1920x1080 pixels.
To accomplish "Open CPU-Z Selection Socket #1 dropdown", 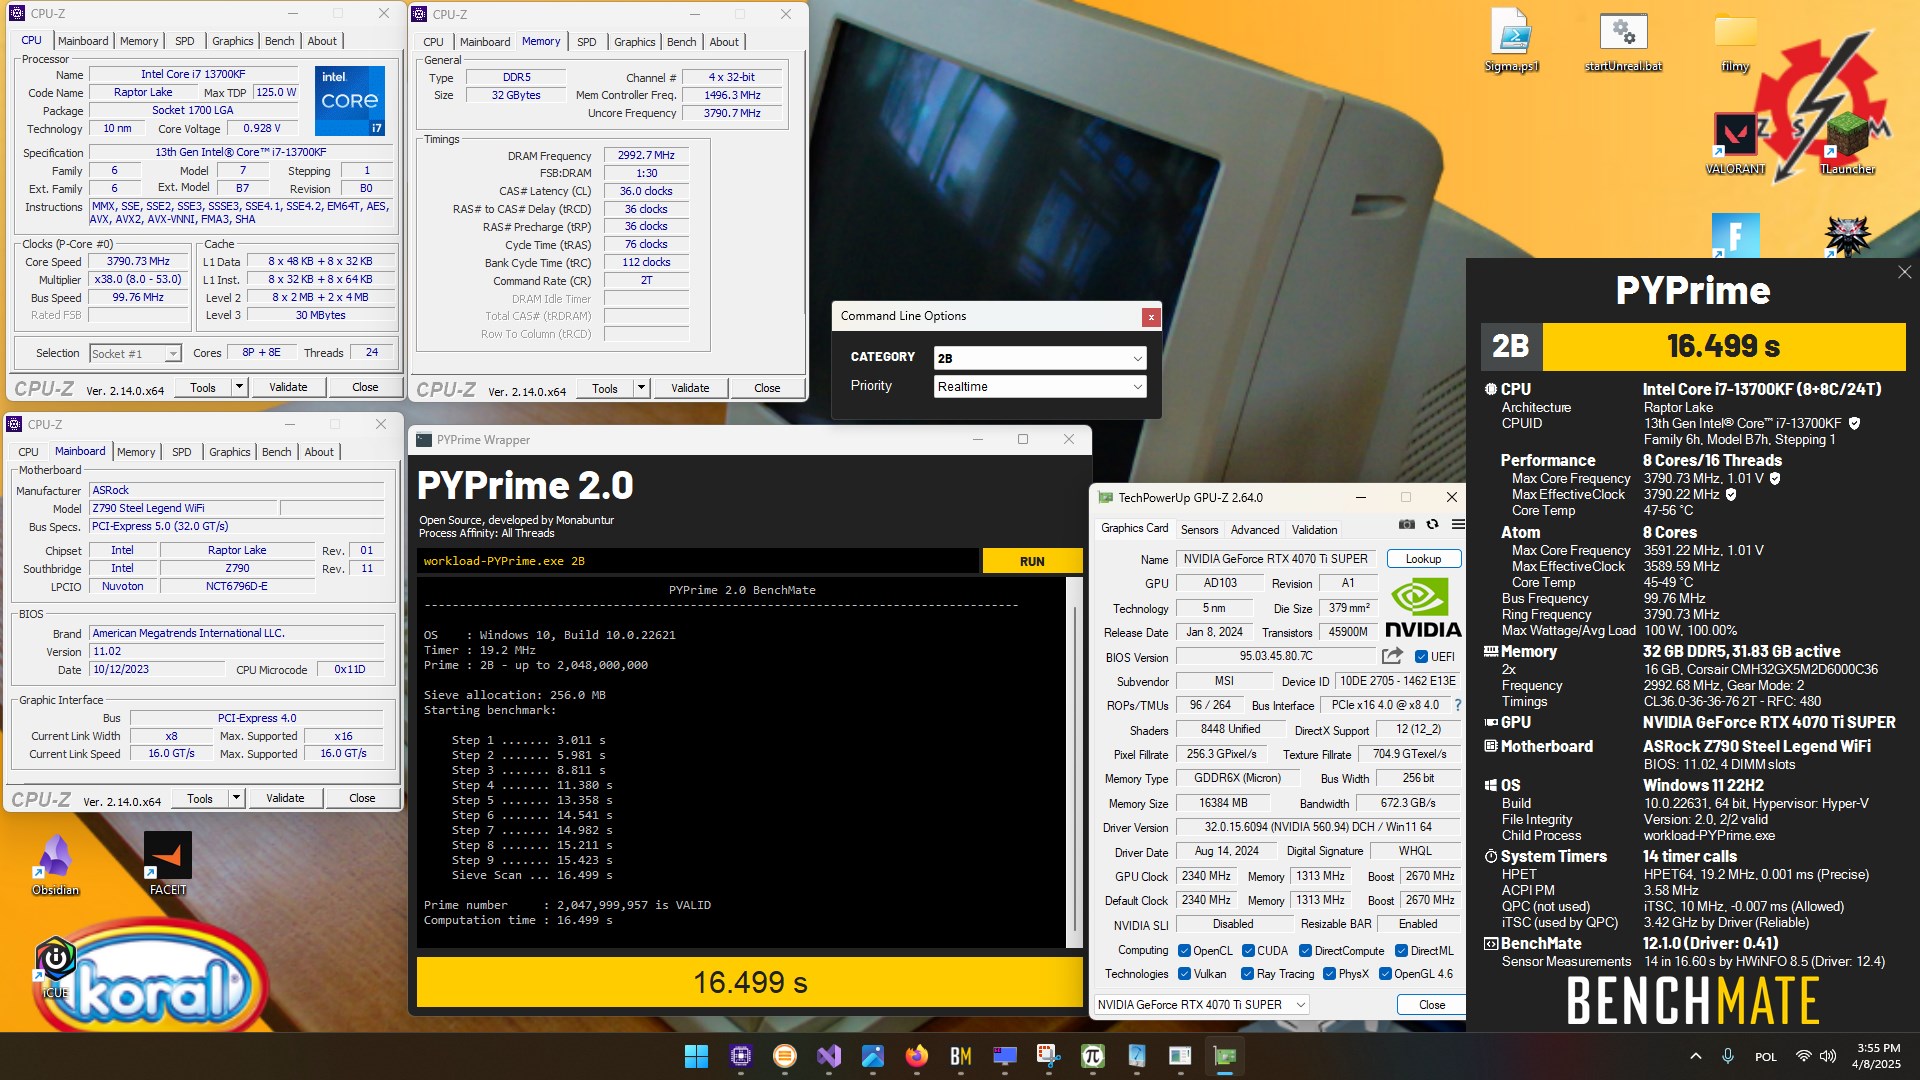I will (135, 354).
